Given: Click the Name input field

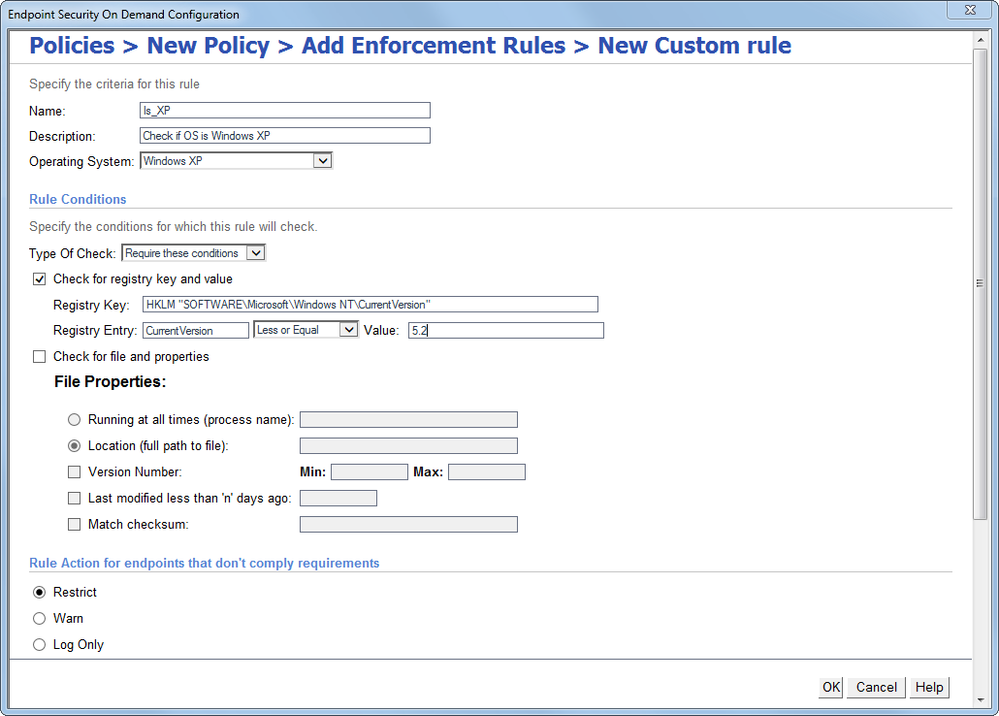Looking at the screenshot, I should pos(285,111).
